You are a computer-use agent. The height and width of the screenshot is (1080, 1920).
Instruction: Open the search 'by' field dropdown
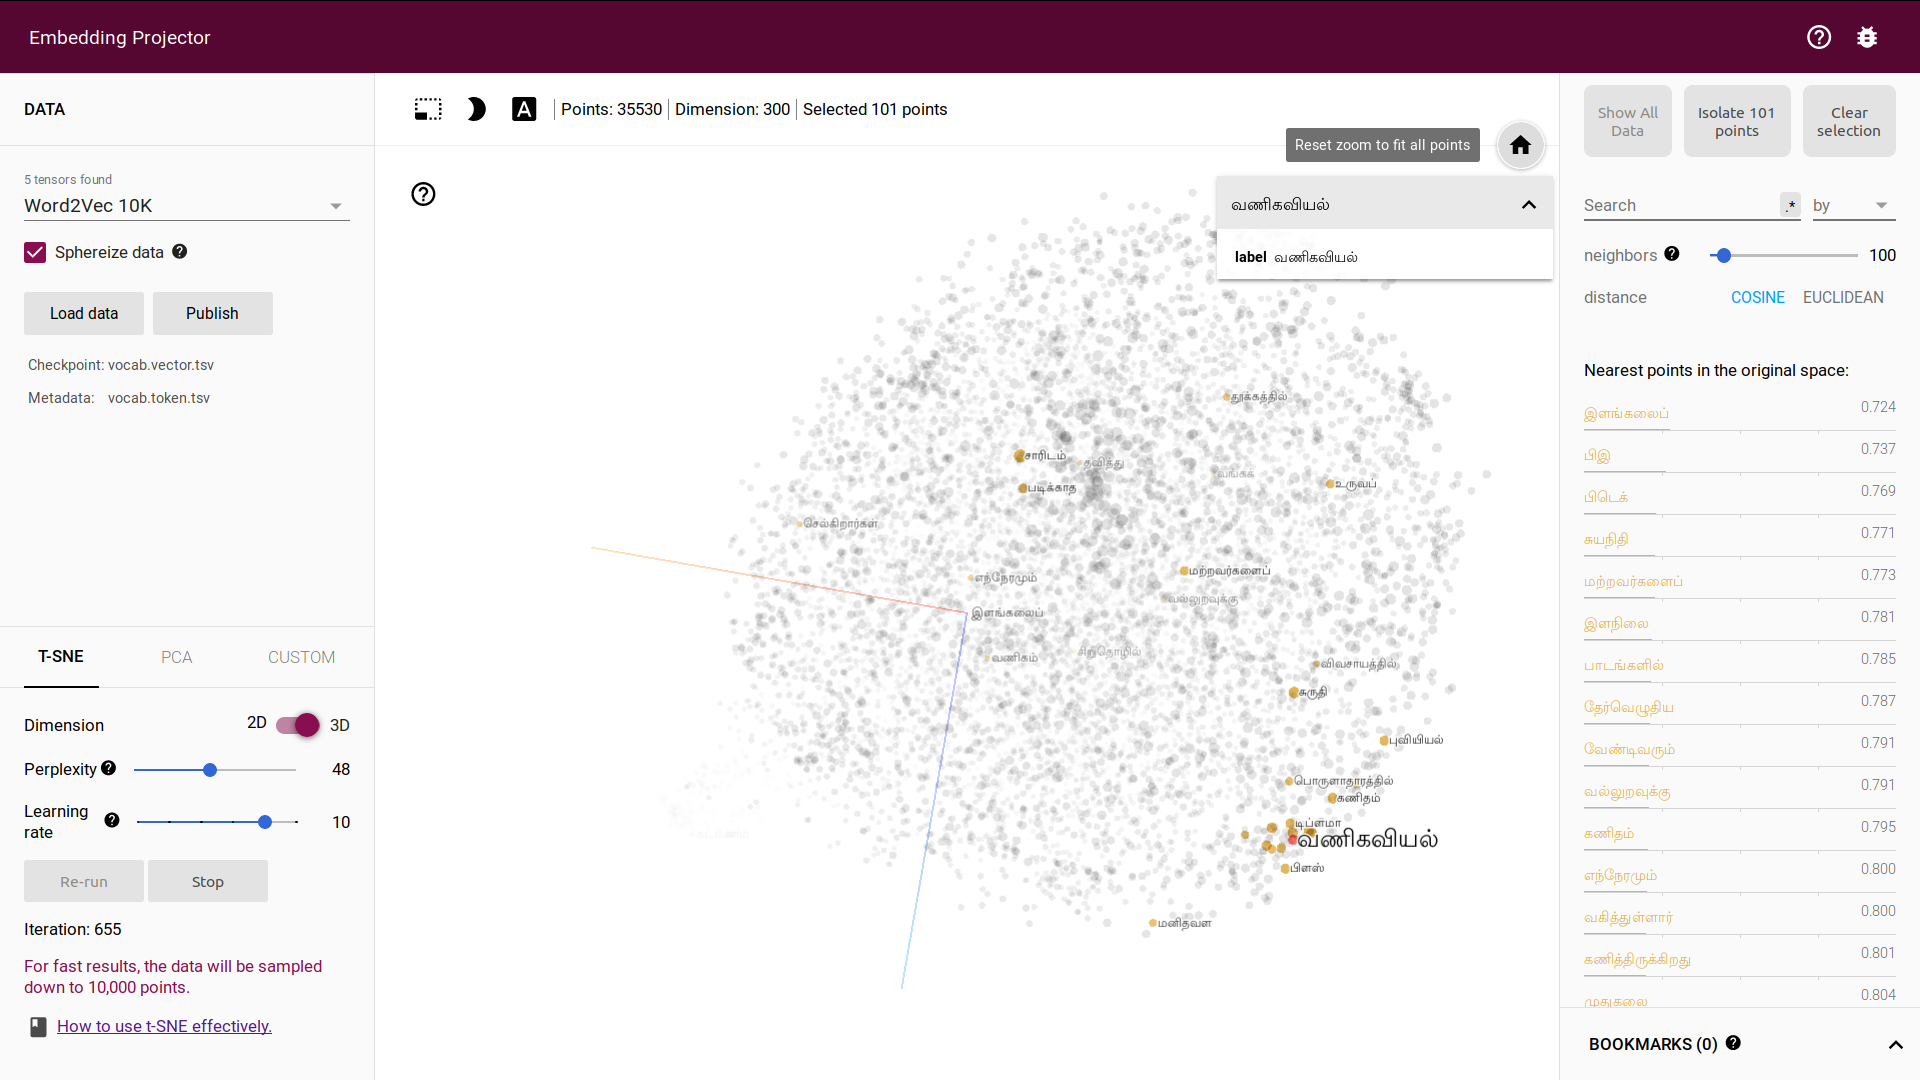point(1853,205)
